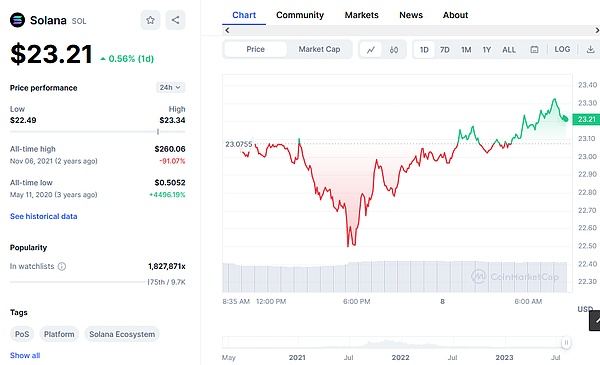Download chart data with download icon
The height and width of the screenshot is (365, 600).
590,49
